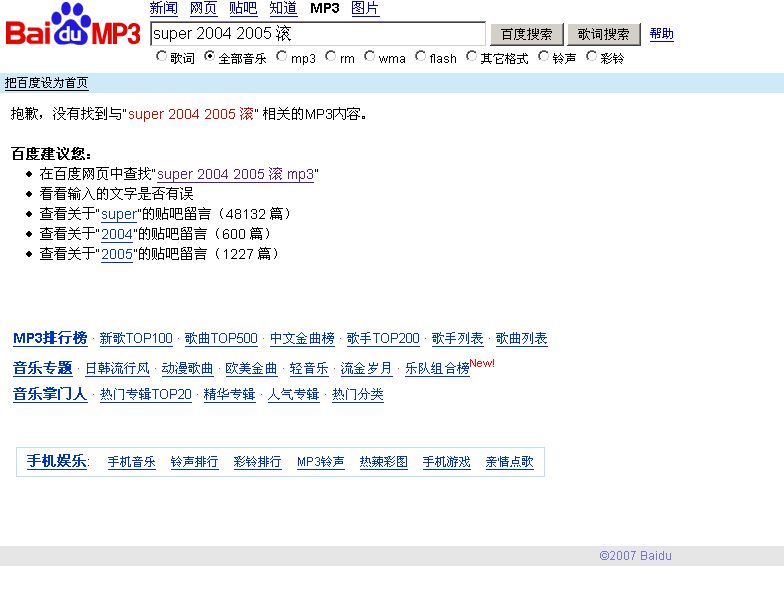Click the Baidu MP3 logo

[x=73, y=25]
